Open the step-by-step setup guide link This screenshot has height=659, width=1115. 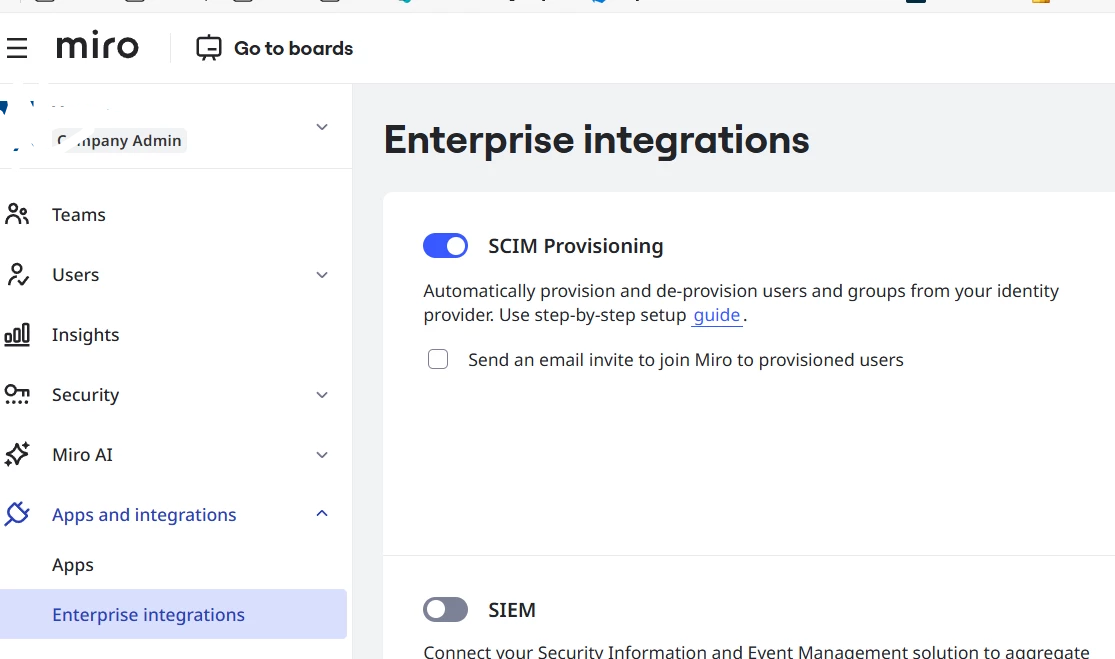pos(717,315)
